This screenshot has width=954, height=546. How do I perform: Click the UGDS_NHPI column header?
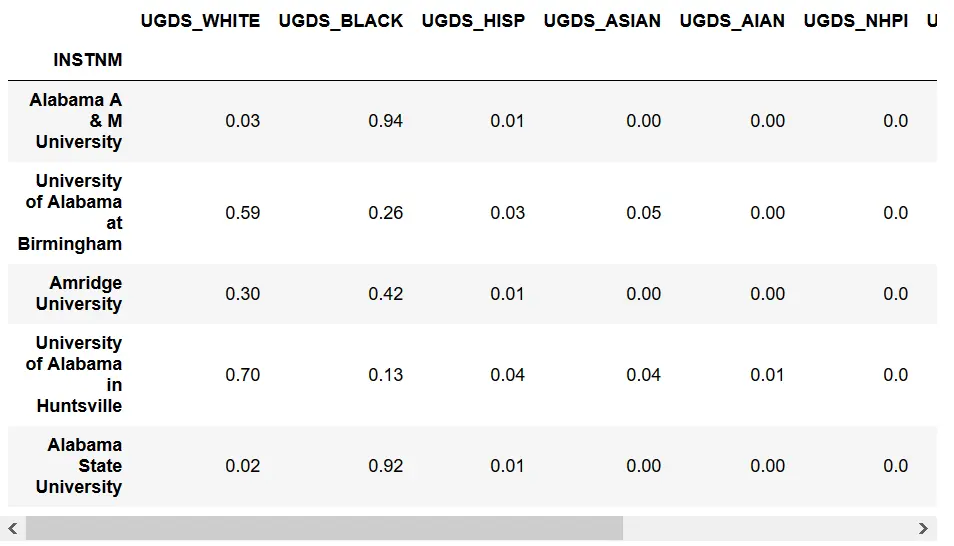click(x=856, y=20)
